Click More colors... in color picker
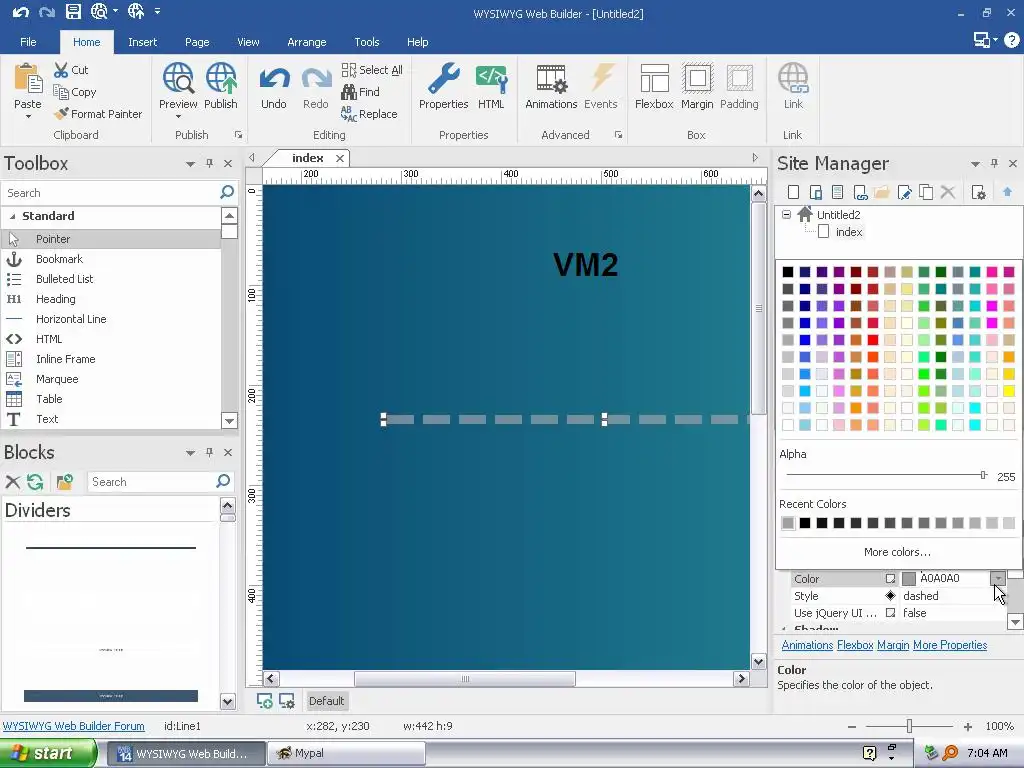Screen dimensions: 1024x768 (897, 552)
